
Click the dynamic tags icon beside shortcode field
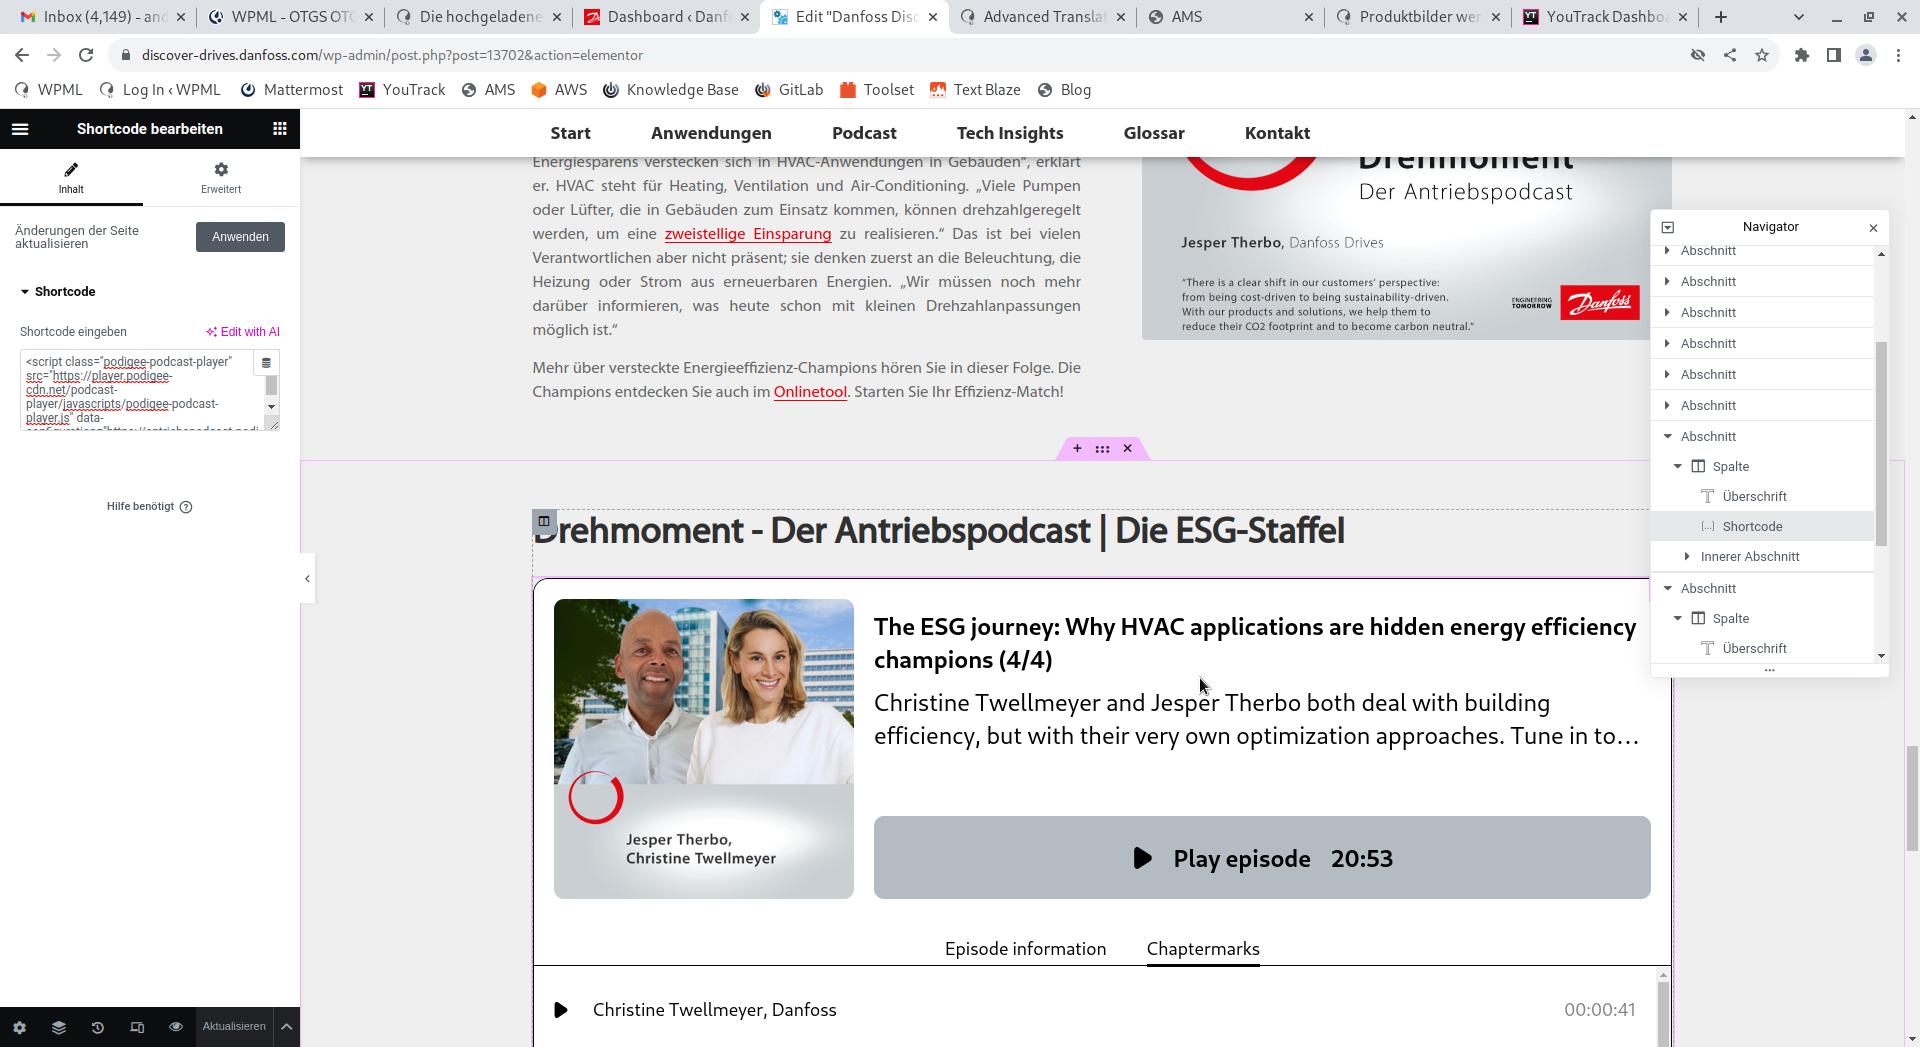click(x=266, y=363)
